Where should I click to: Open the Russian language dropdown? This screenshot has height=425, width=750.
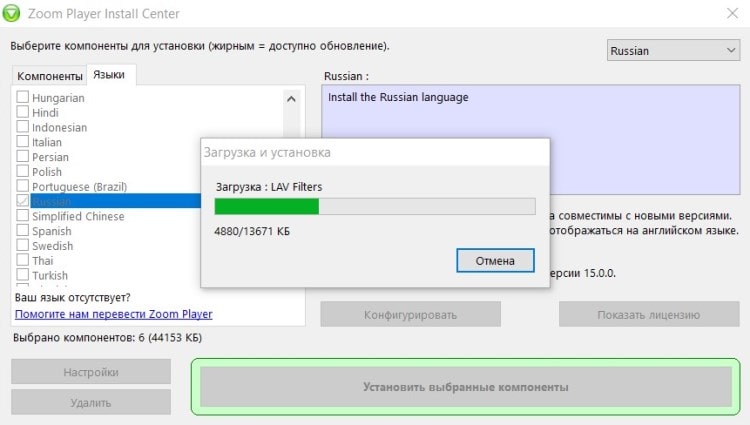[x=673, y=50]
